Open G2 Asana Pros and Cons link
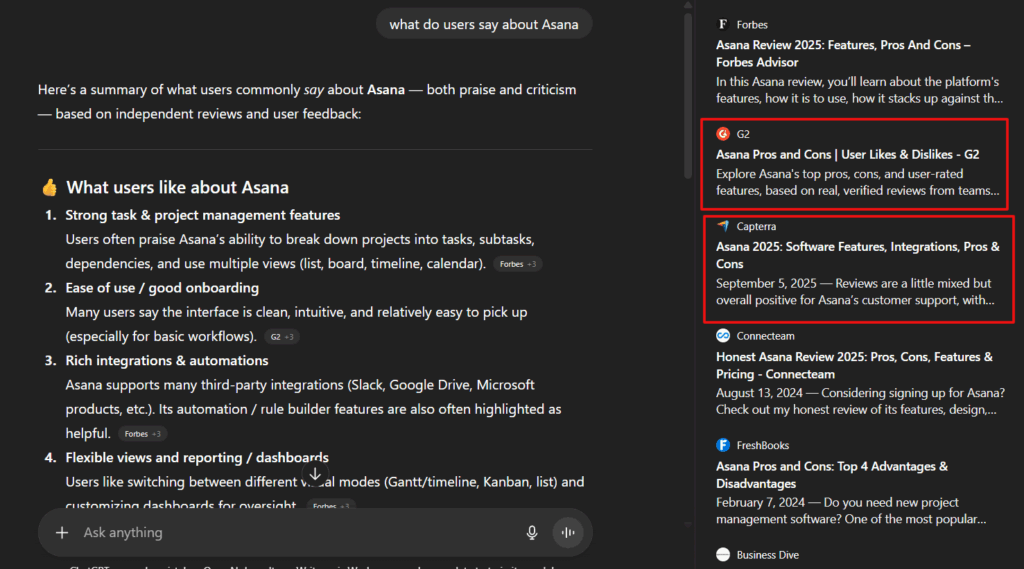Screen dimensions: 1024x569 pyautogui.click(x=847, y=154)
